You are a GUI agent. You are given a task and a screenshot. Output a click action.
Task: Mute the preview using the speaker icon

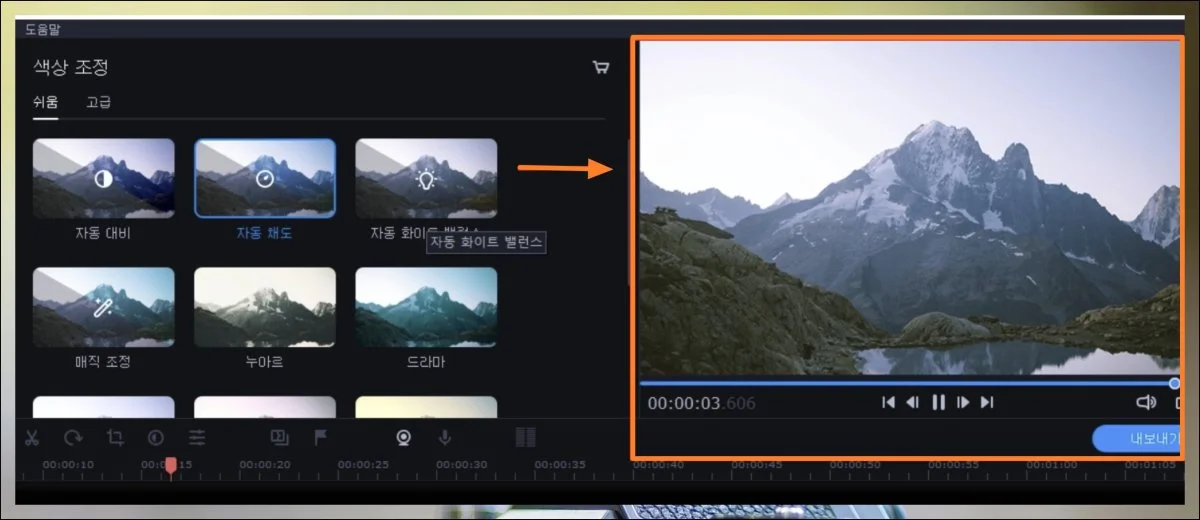[x=1146, y=402]
